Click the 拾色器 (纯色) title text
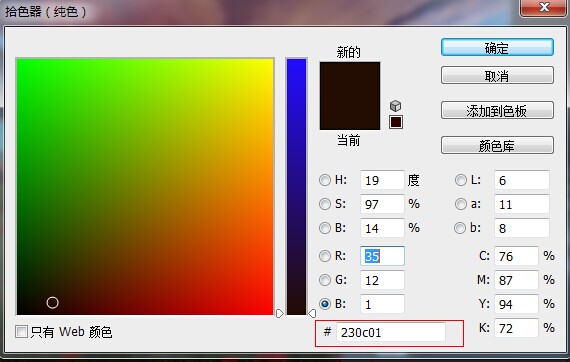 pyautogui.click(x=45, y=12)
